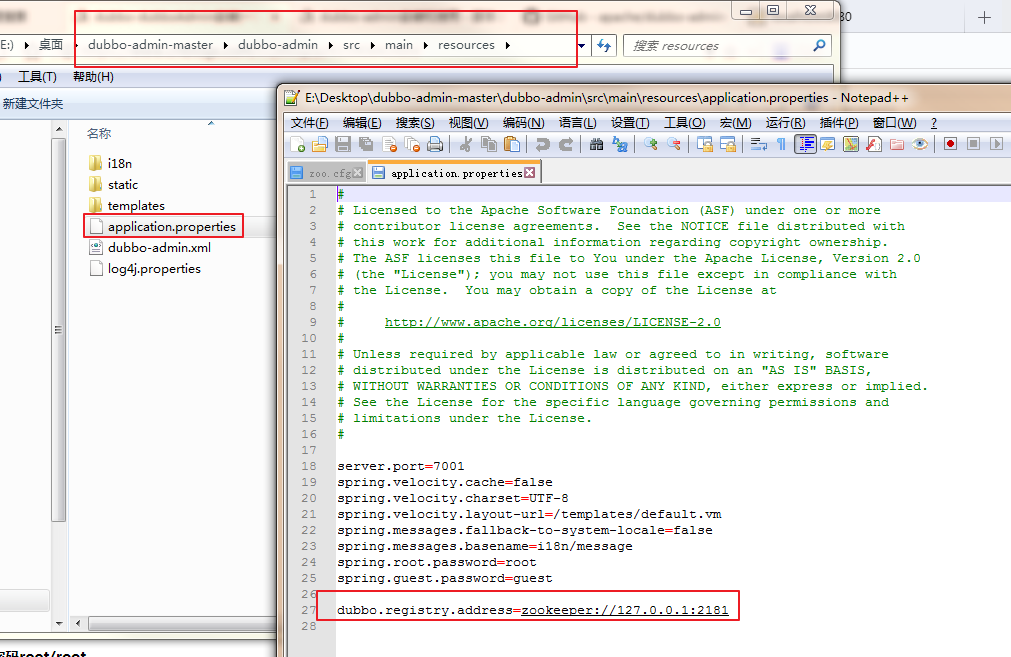
Task: Open the Apache LICENSE-2.0 link in editor
Action: 553,322
